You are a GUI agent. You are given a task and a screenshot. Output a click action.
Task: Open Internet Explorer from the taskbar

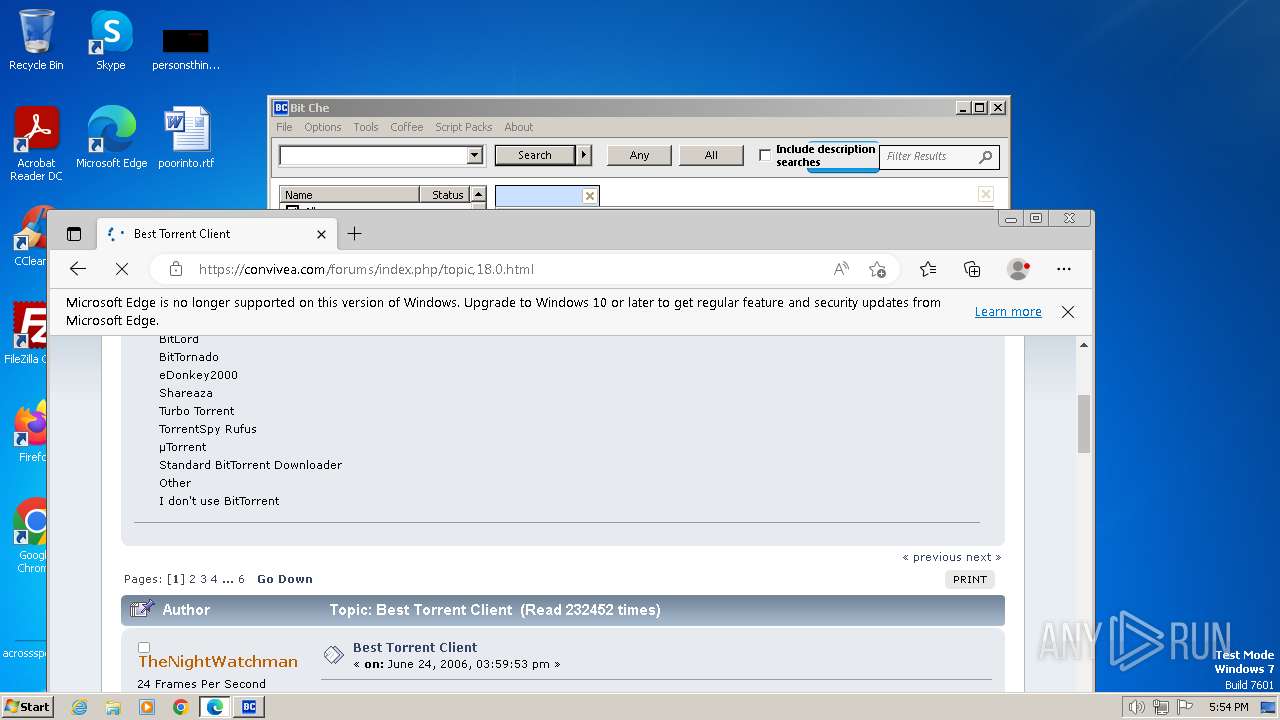[x=79, y=707]
